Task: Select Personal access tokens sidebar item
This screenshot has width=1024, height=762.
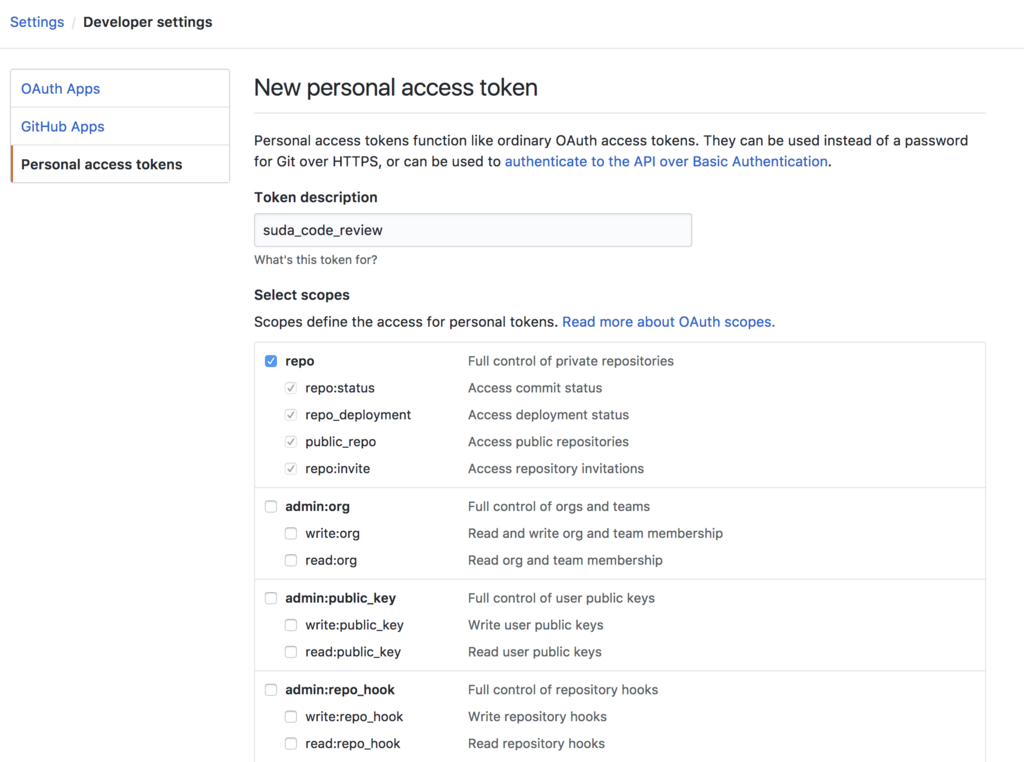Action: tap(102, 165)
